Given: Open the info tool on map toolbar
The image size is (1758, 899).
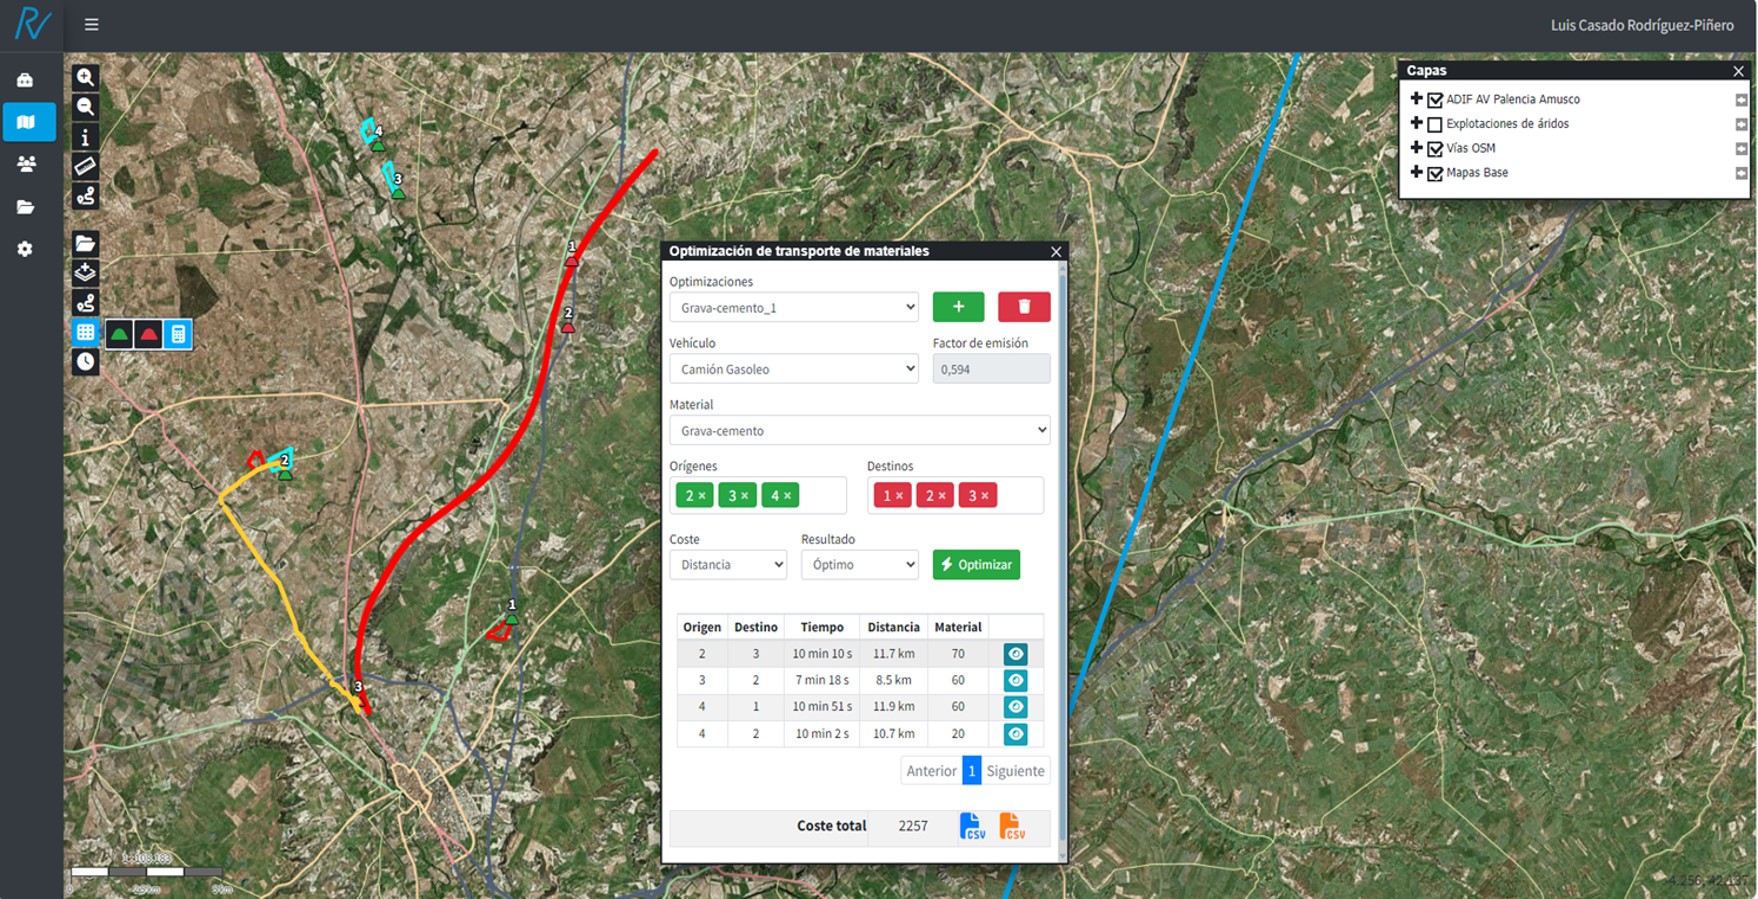Looking at the screenshot, I should tap(86, 137).
